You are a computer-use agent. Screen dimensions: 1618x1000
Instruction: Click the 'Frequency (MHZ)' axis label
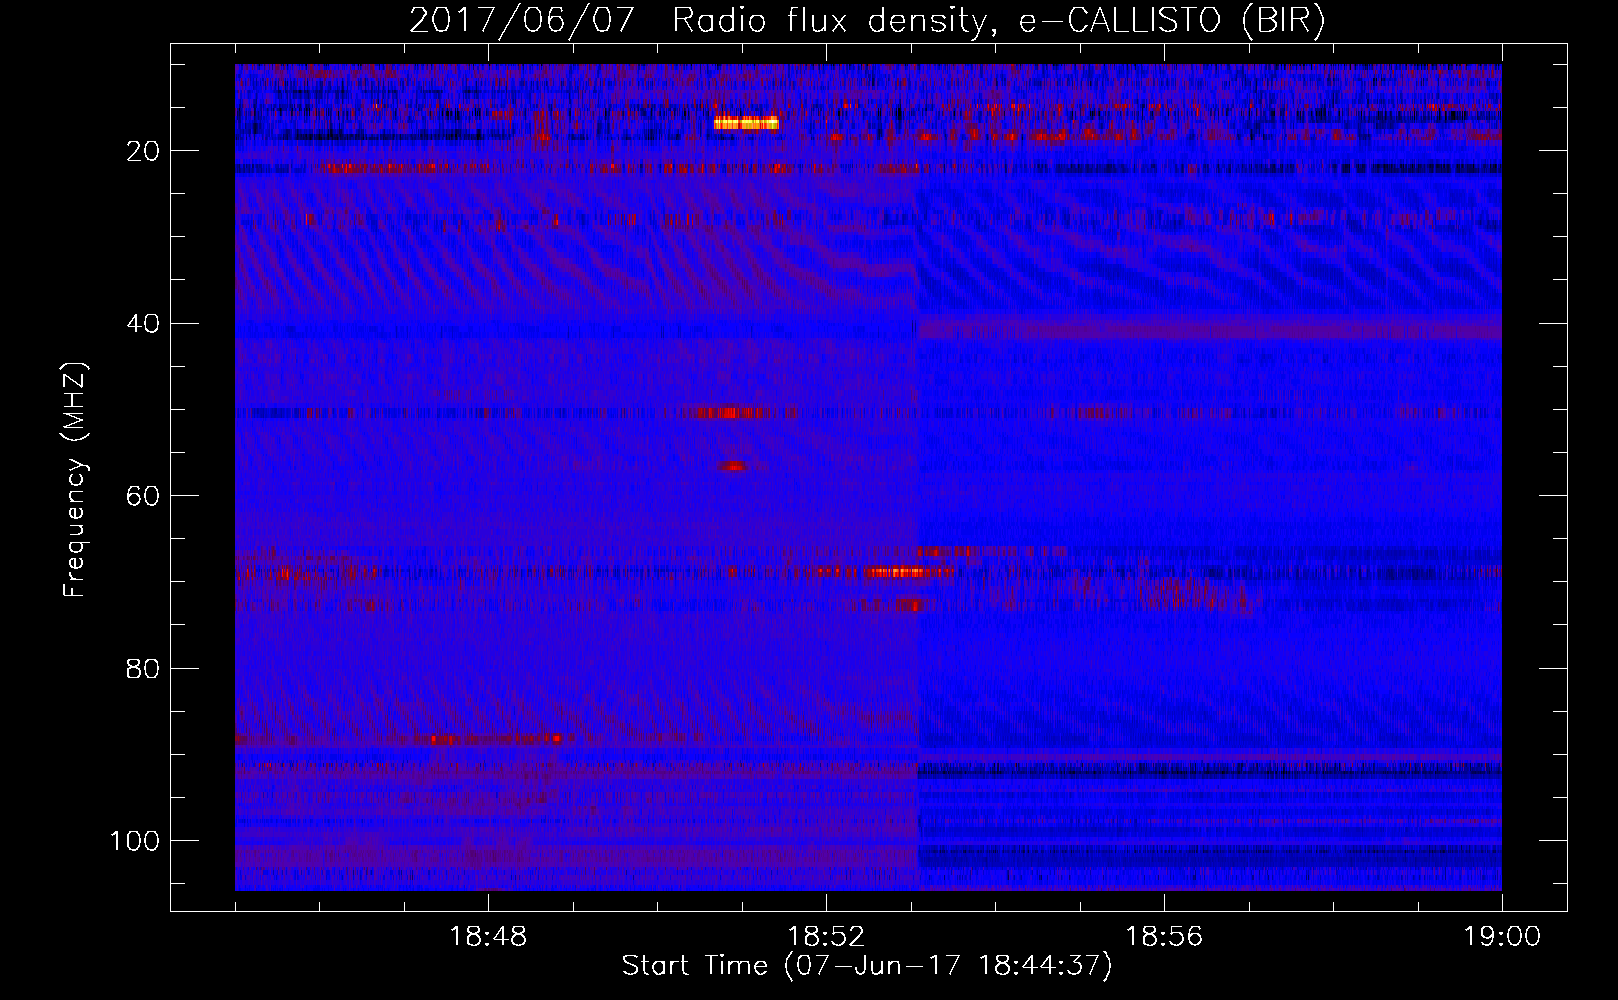tap(75, 480)
